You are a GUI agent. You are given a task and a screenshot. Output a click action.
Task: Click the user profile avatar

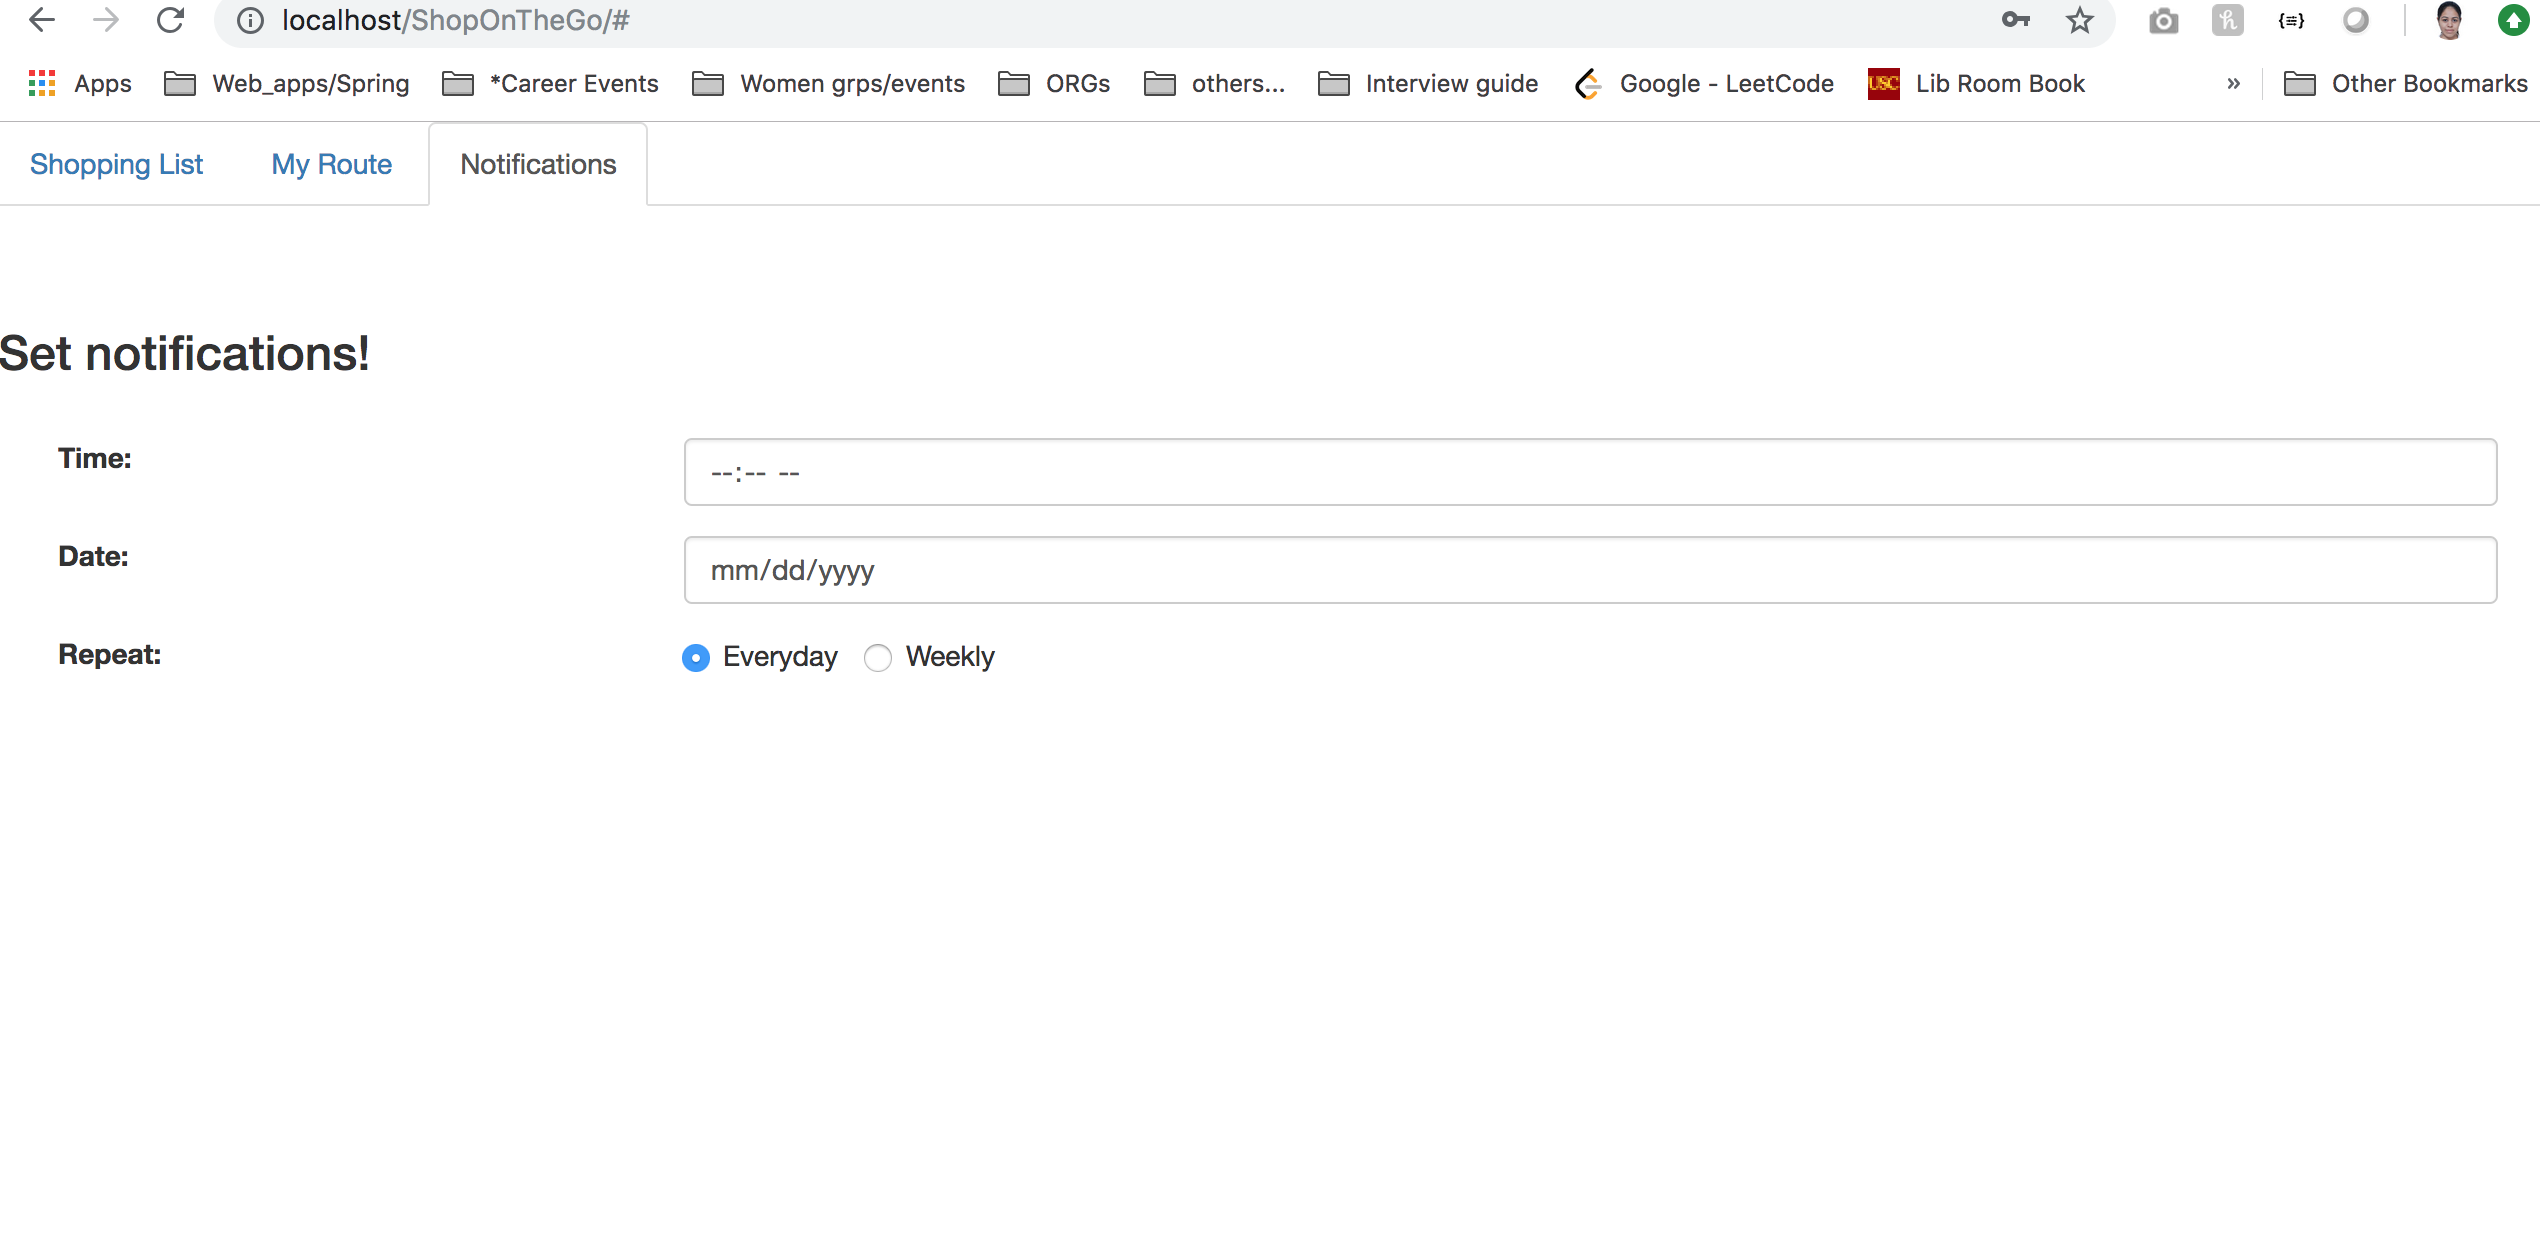pyautogui.click(x=2448, y=20)
